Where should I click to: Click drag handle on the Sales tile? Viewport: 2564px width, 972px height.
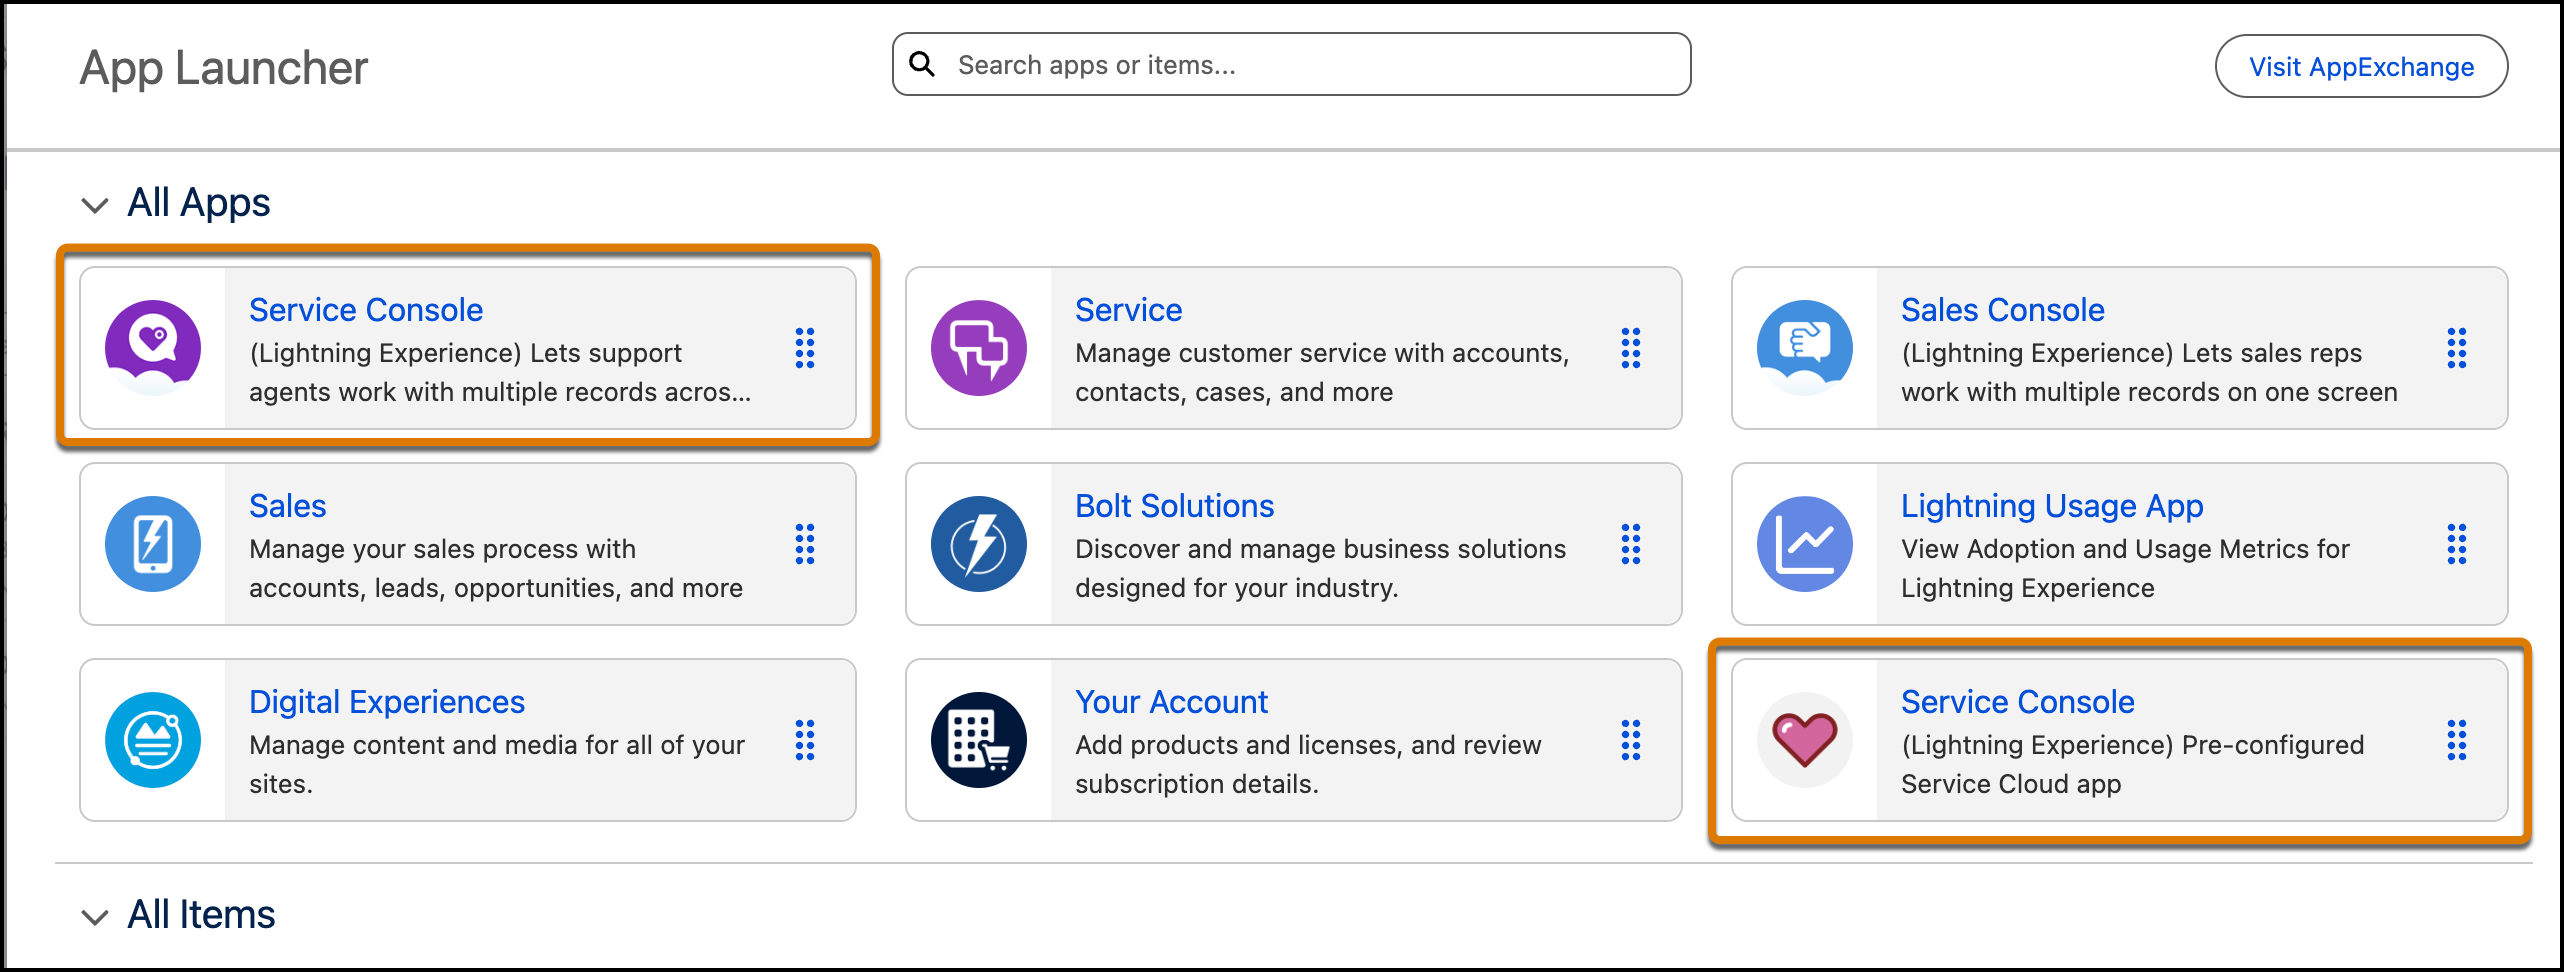tap(805, 544)
